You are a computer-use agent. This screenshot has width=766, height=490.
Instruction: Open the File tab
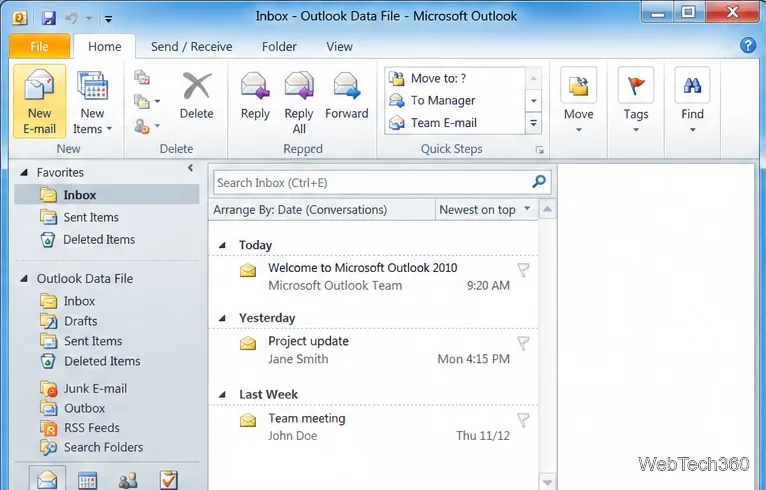coord(40,46)
